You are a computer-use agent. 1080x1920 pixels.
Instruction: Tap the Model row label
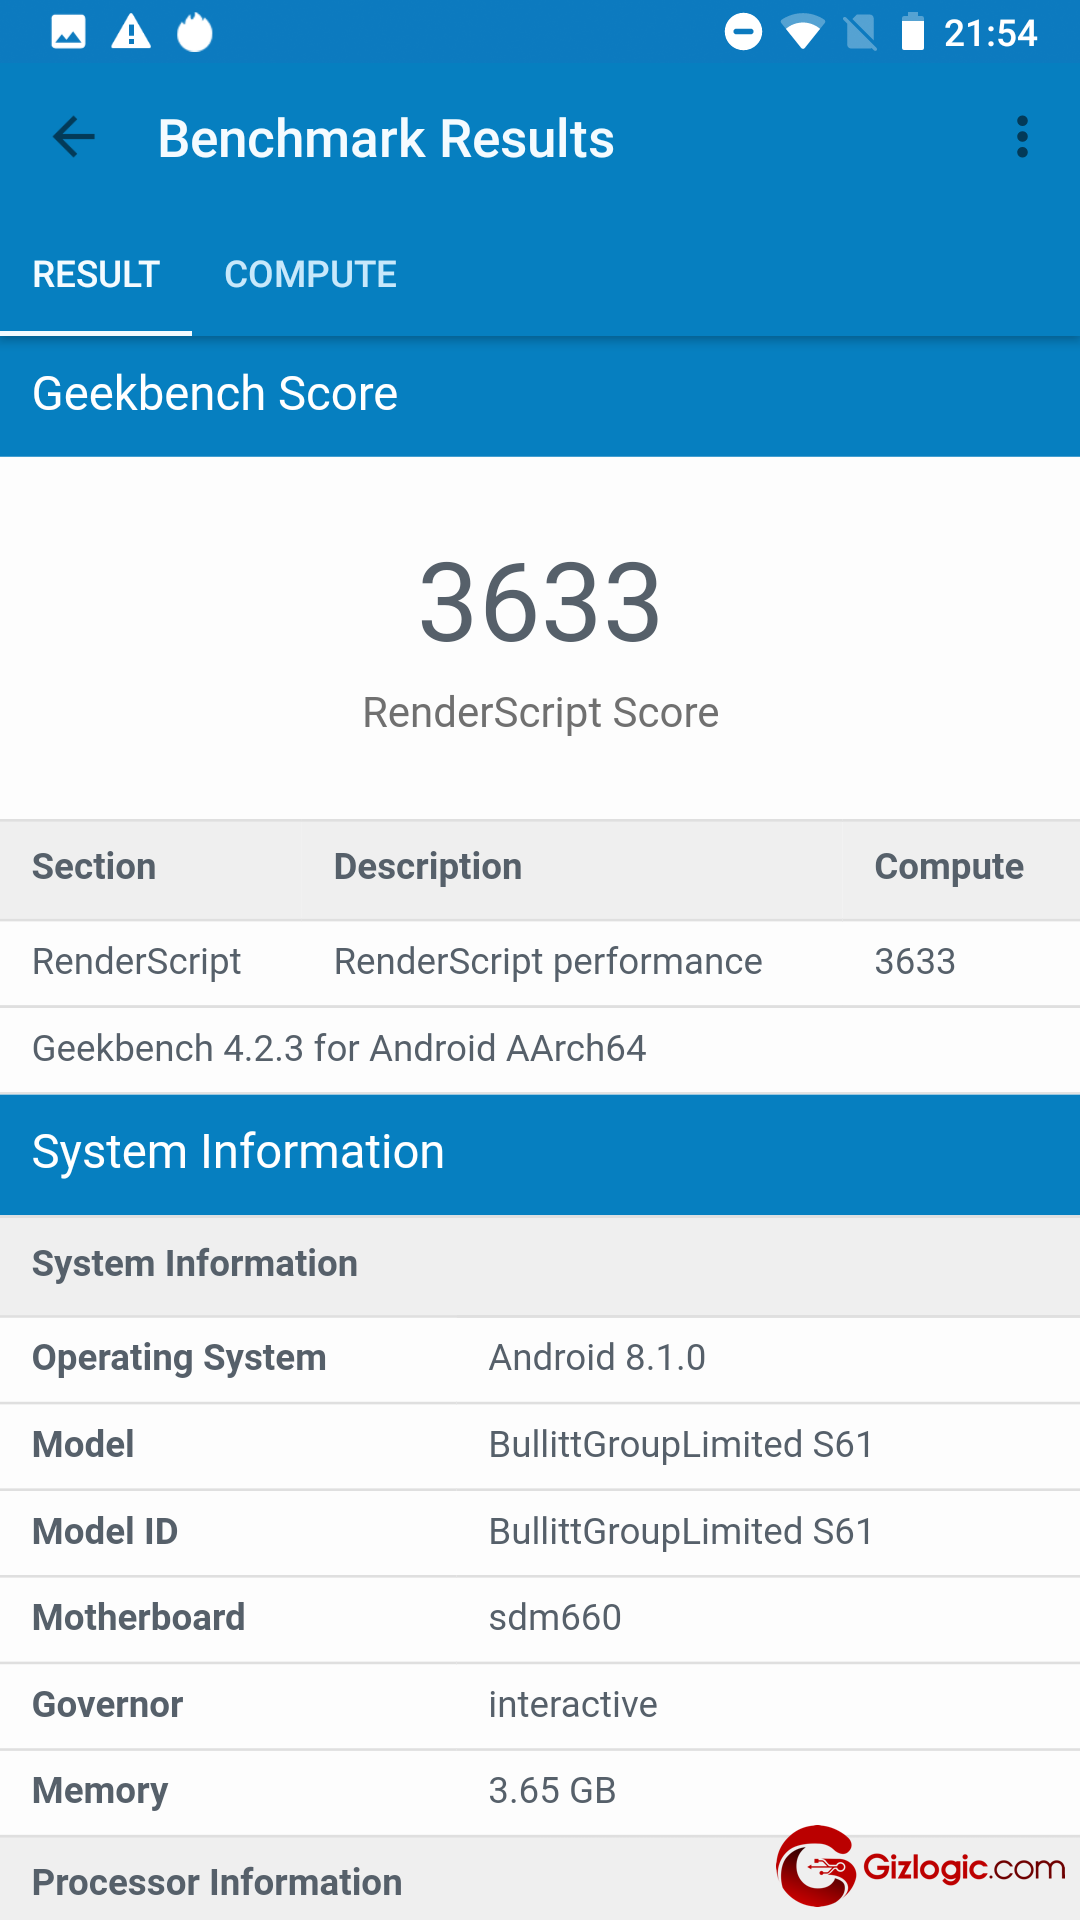(83, 1445)
